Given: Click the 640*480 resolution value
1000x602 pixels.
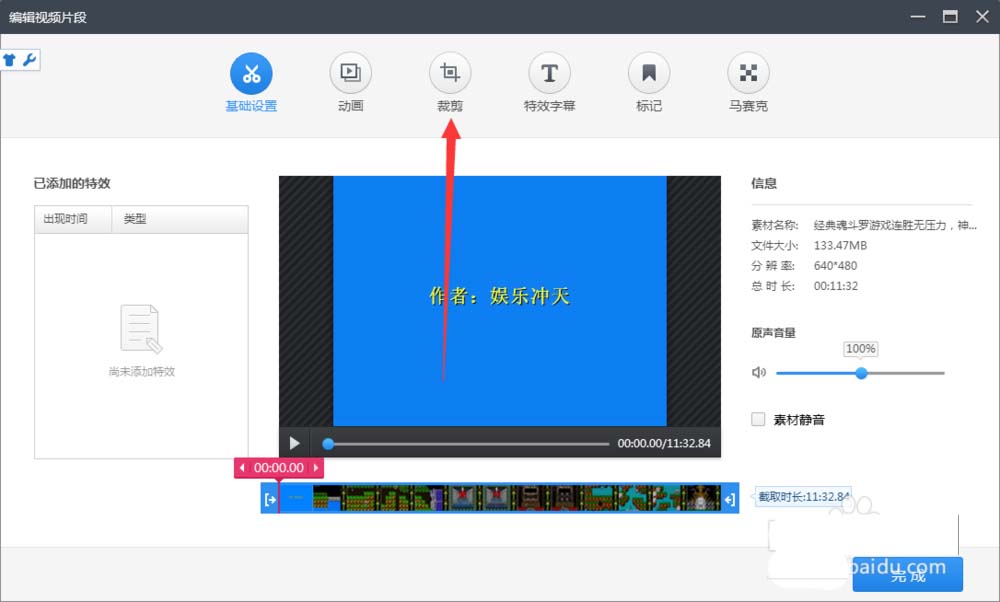Looking at the screenshot, I should tap(835, 266).
